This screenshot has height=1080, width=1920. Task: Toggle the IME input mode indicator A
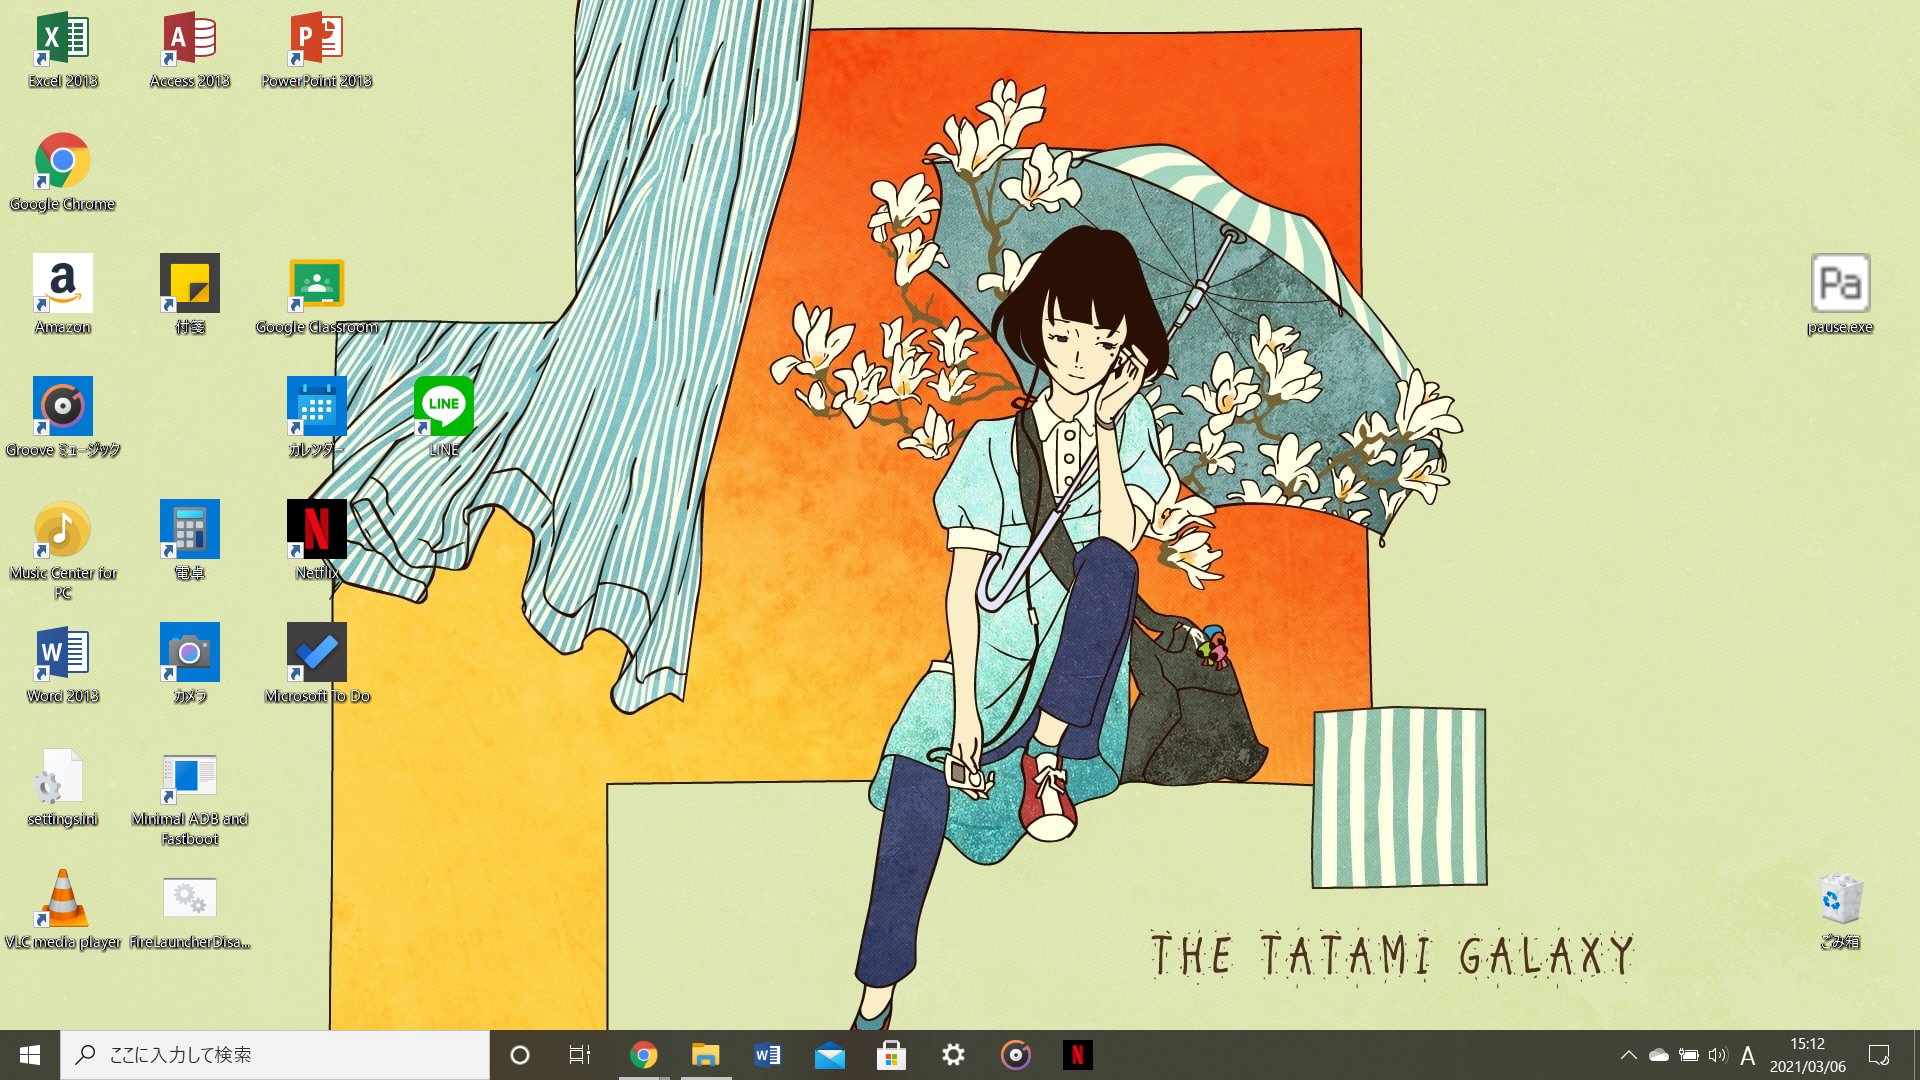click(1748, 1055)
